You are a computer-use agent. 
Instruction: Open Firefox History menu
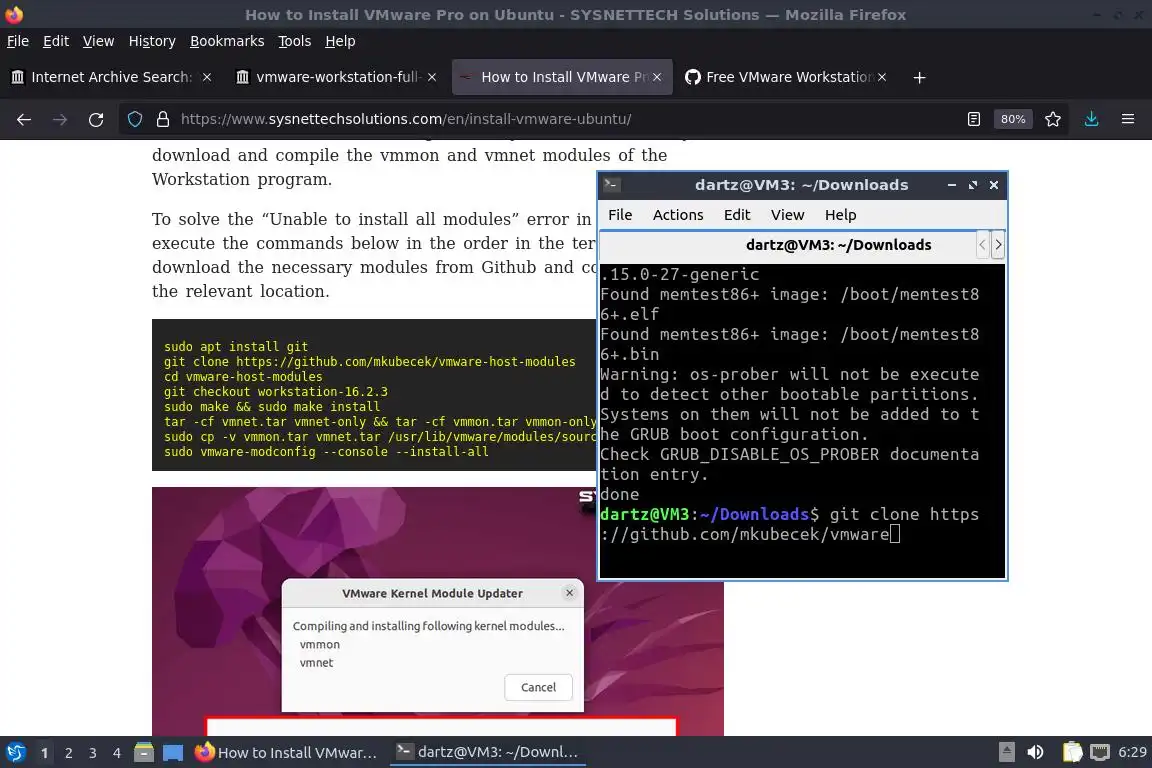coord(152,41)
